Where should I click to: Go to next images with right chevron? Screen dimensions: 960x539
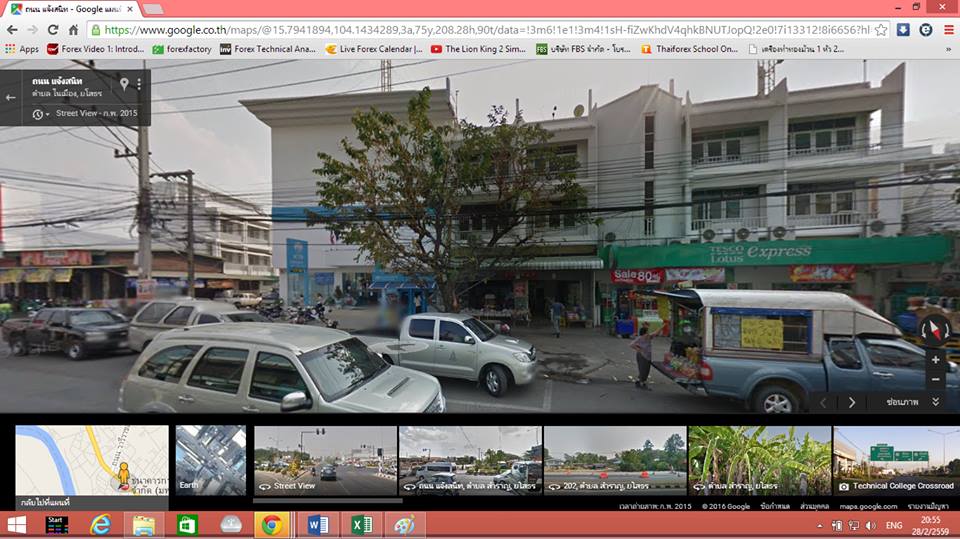coord(852,402)
